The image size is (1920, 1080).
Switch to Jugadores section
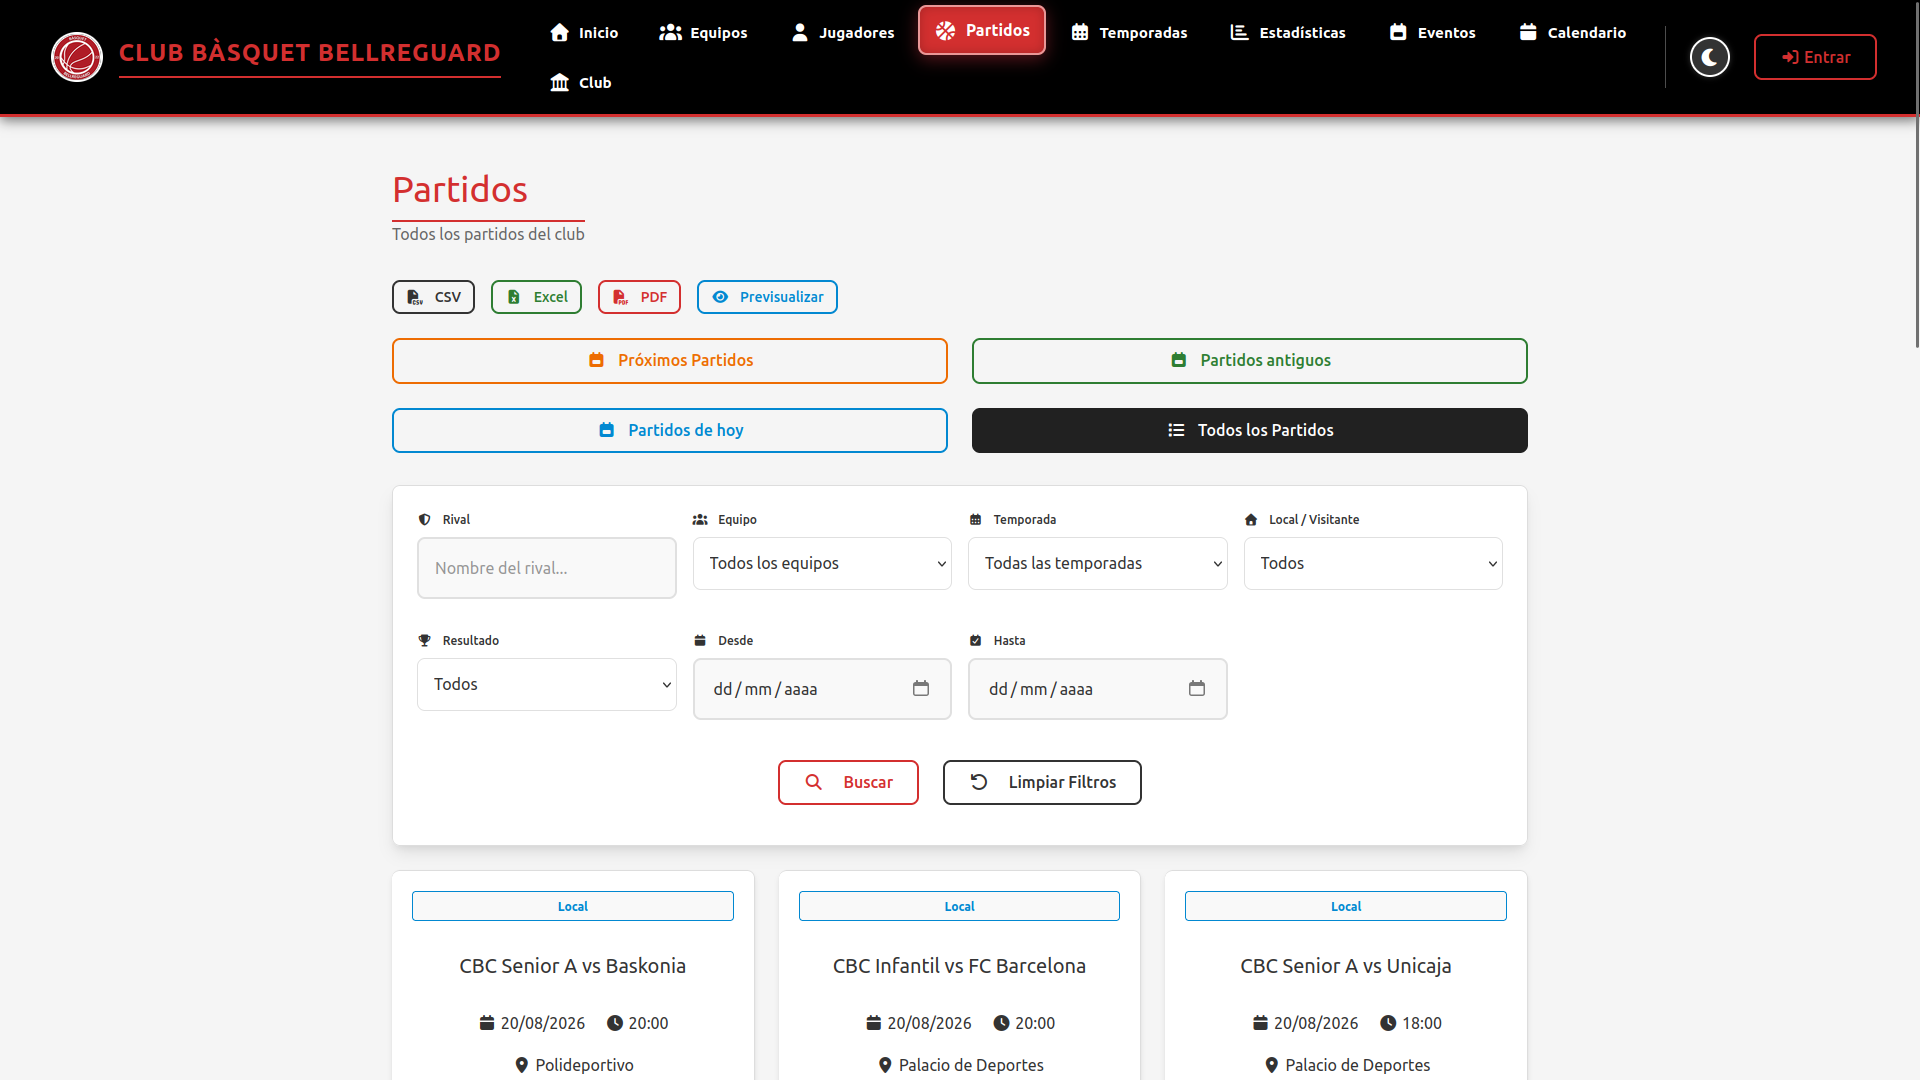coord(843,32)
